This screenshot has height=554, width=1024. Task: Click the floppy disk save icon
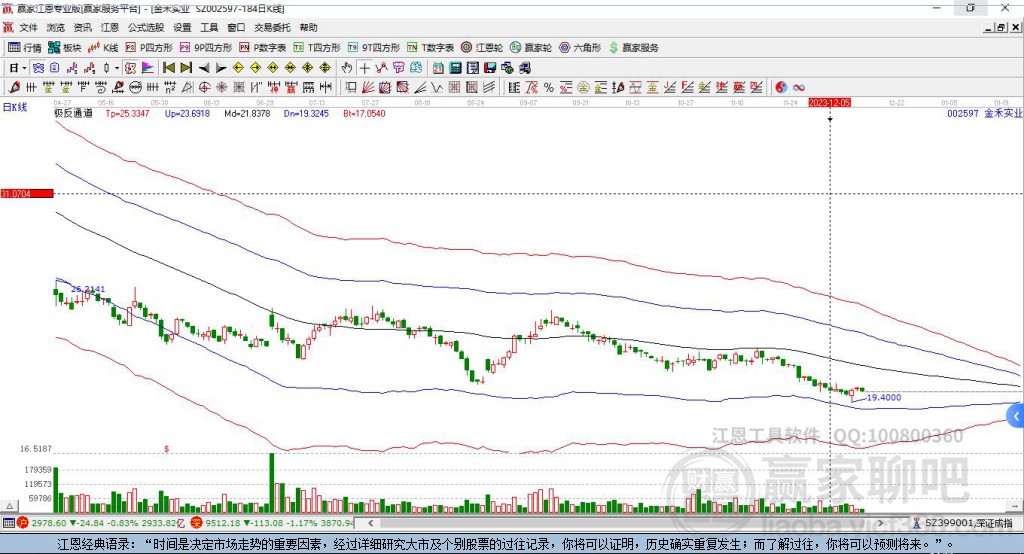point(490,68)
